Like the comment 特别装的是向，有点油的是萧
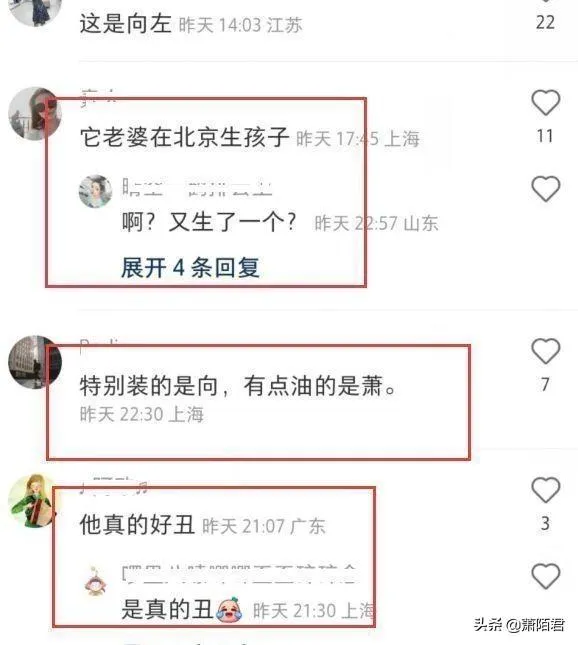This screenshot has height=645, width=578. pos(546,351)
